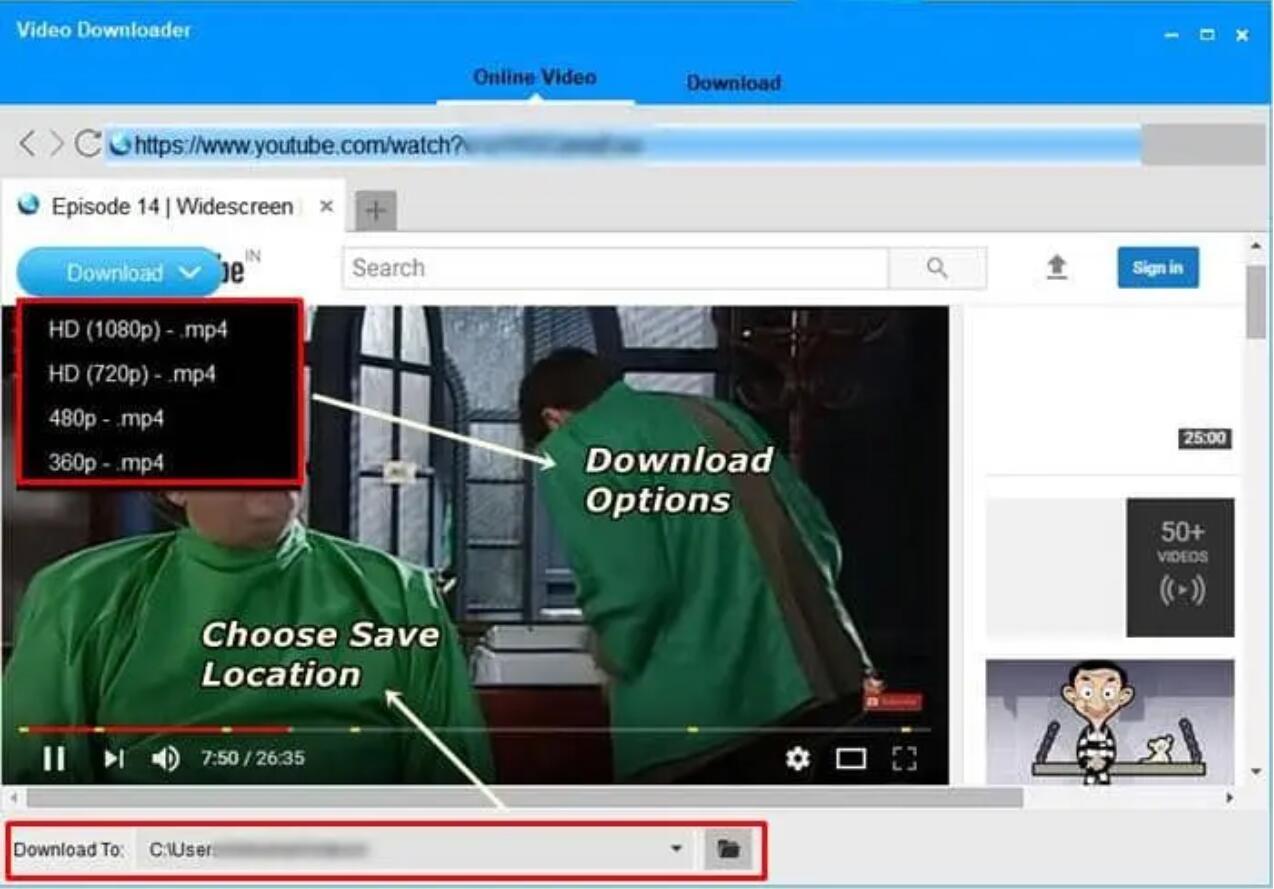1274x889 pixels.
Task: Open the folder browse icon for save location
Action: (729, 849)
